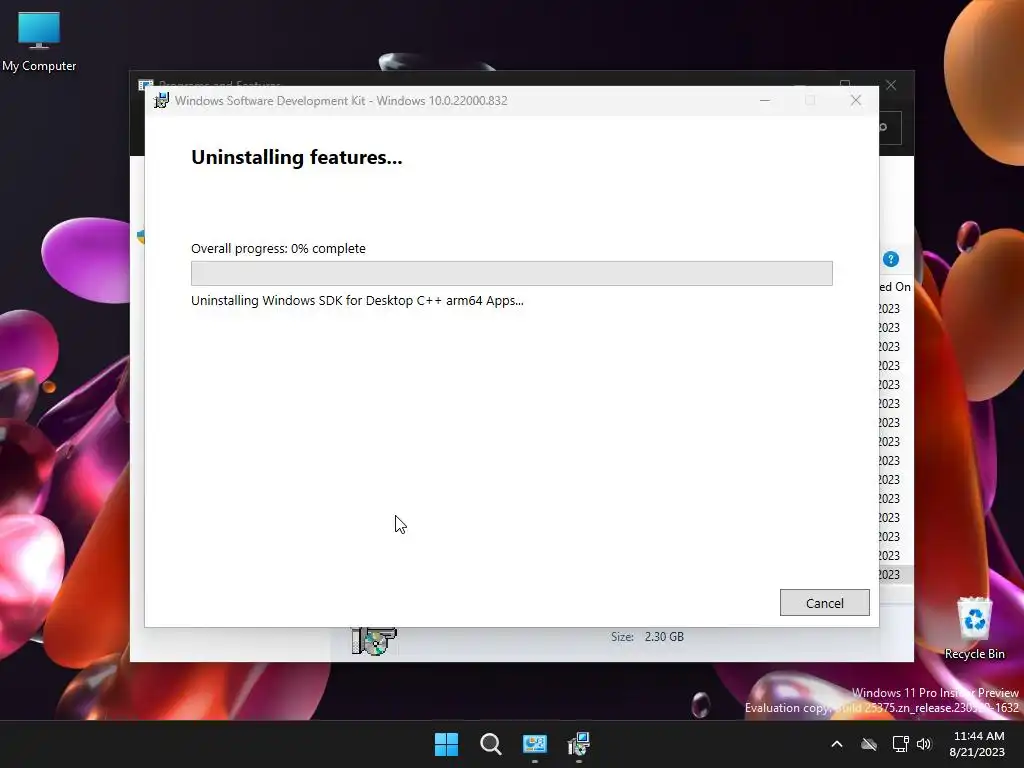Click the arm64 Apps uninstall status text

357,300
